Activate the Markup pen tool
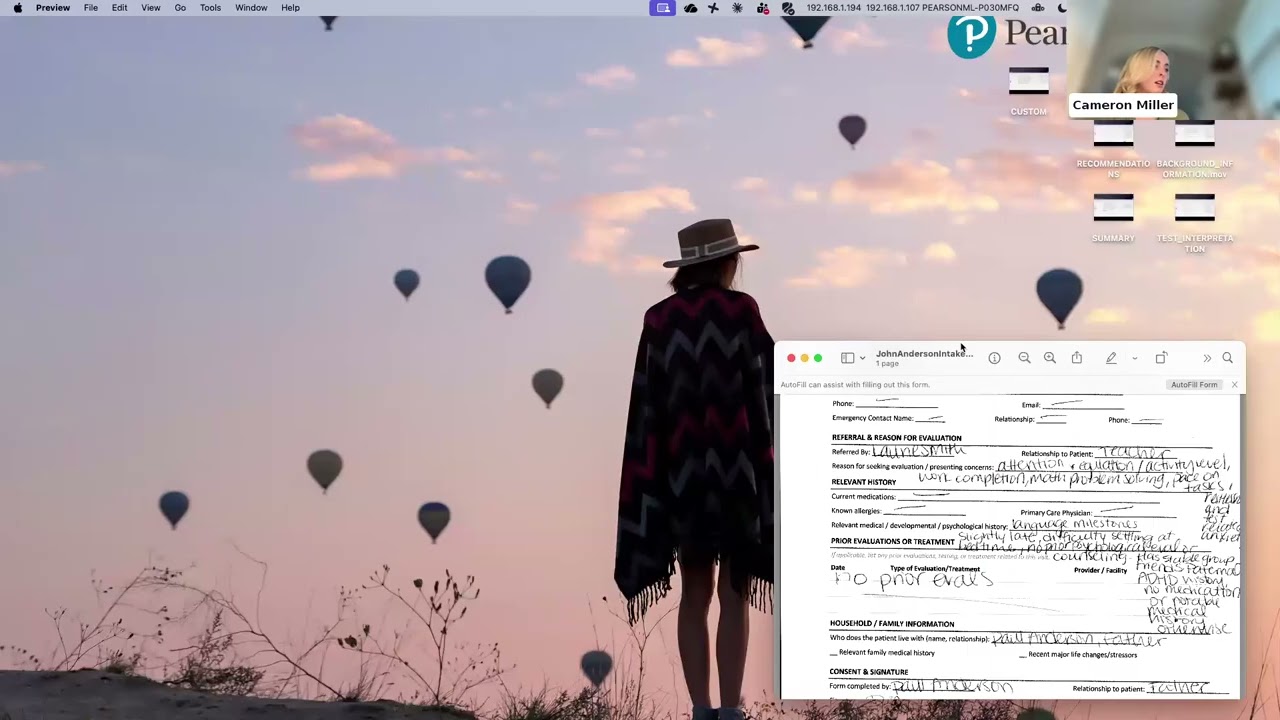This screenshot has height=720, width=1280. pyautogui.click(x=1111, y=358)
